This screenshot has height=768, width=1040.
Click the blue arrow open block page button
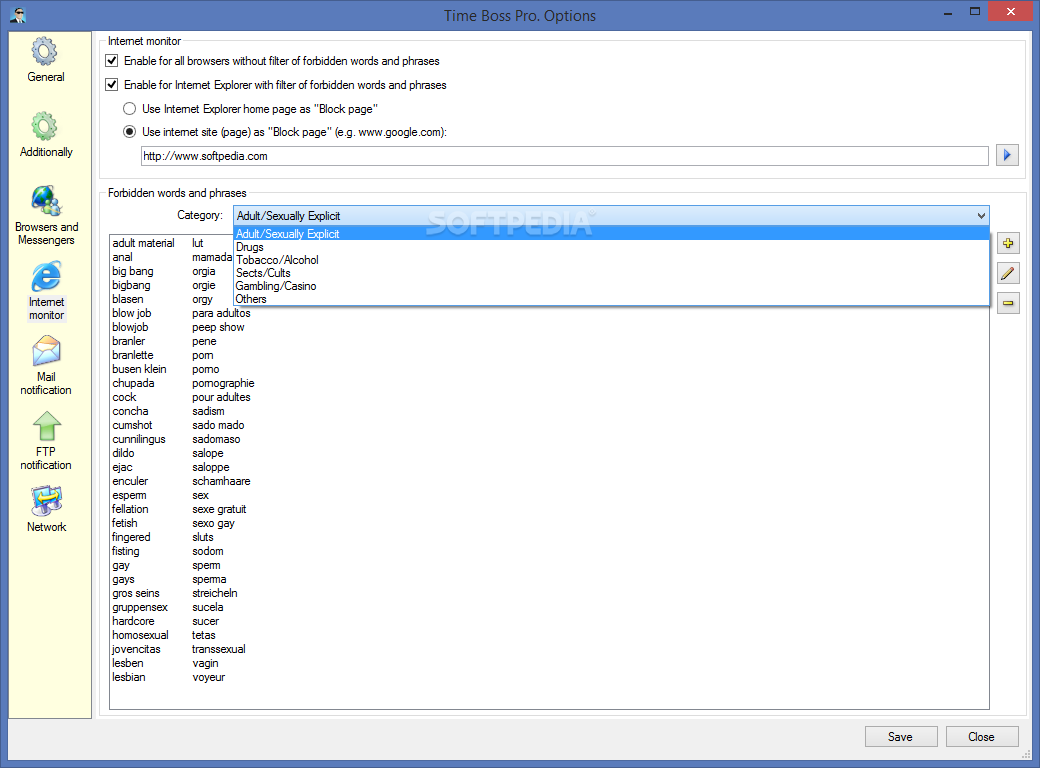(1007, 155)
